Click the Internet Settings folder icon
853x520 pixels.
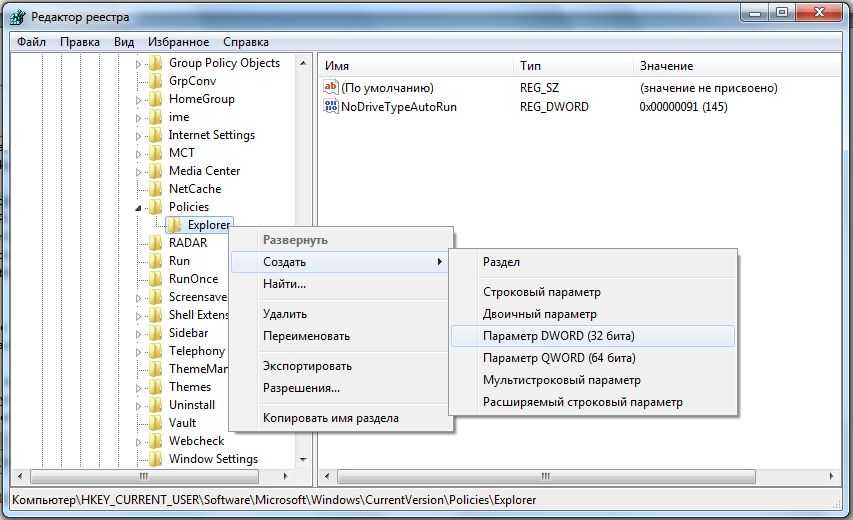[x=155, y=135]
